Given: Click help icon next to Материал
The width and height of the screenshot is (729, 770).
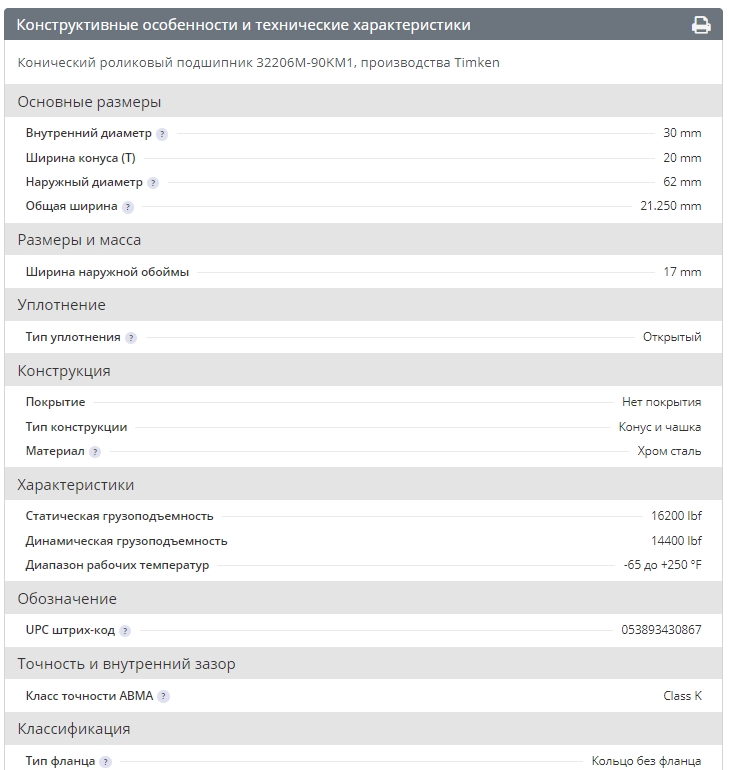Looking at the screenshot, I should [95, 452].
